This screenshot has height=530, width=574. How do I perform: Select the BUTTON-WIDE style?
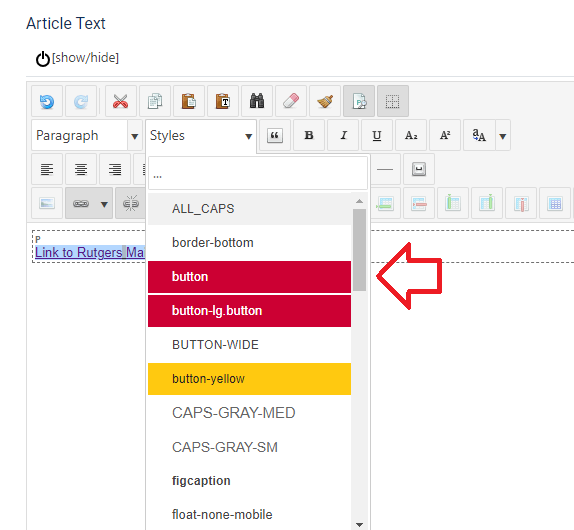coord(249,345)
